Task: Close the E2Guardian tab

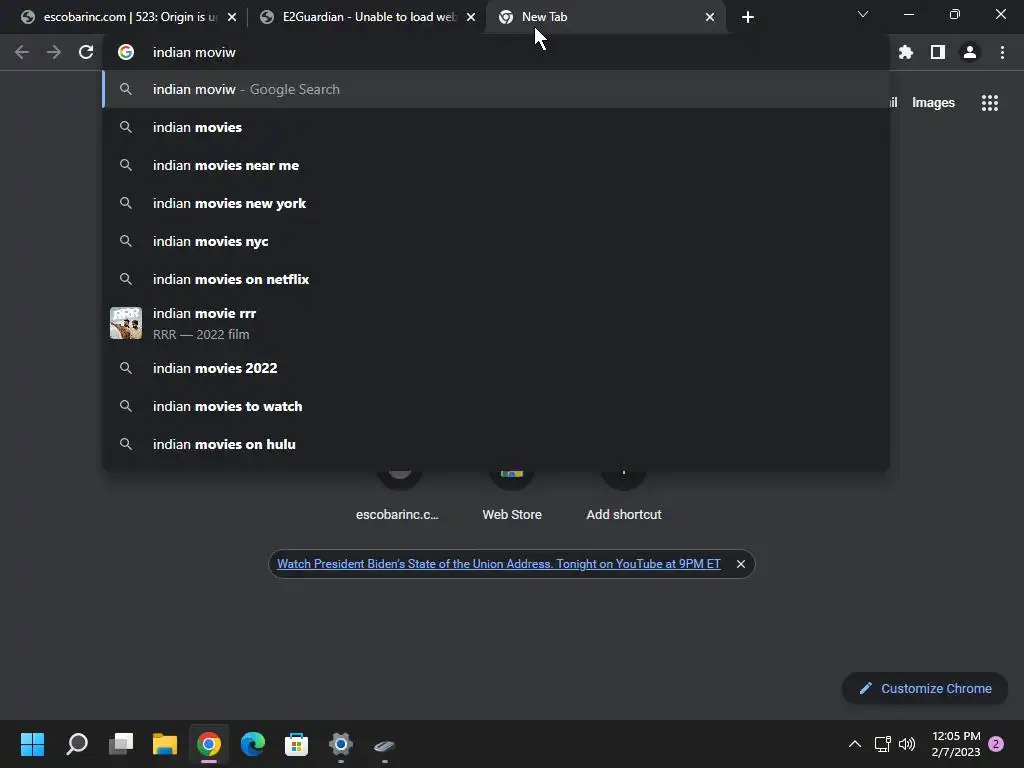Action: tap(471, 17)
